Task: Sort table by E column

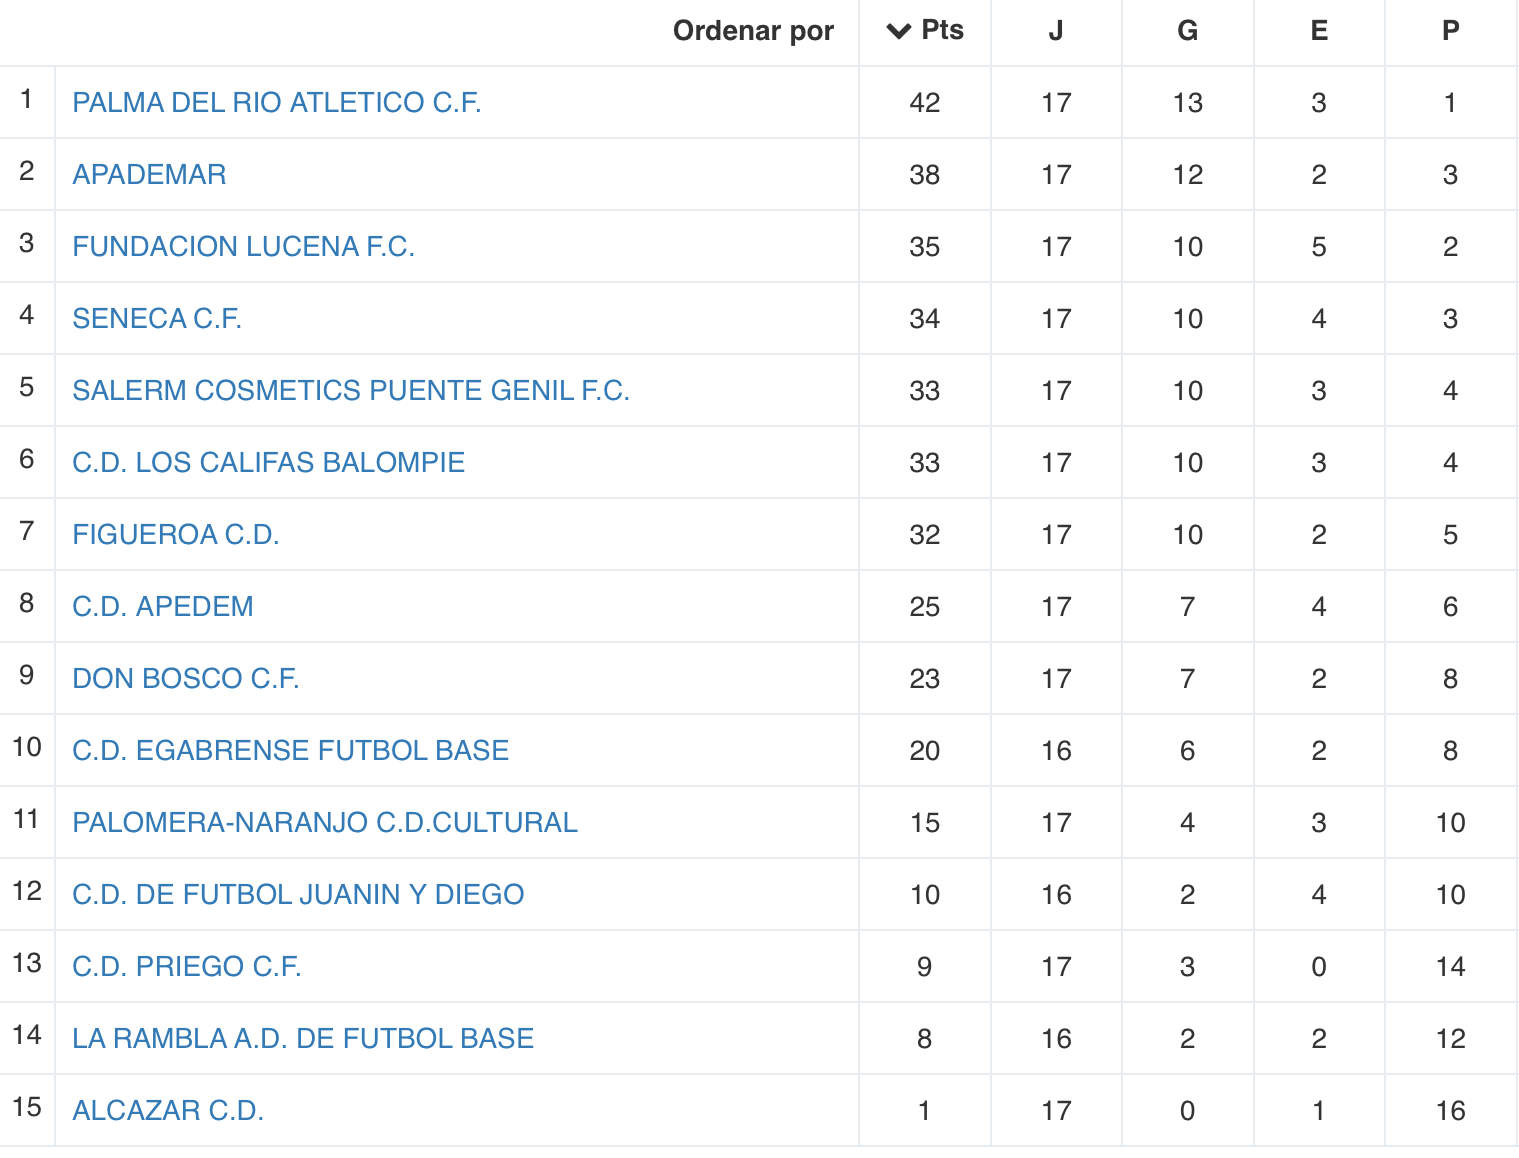Action: tap(1319, 31)
